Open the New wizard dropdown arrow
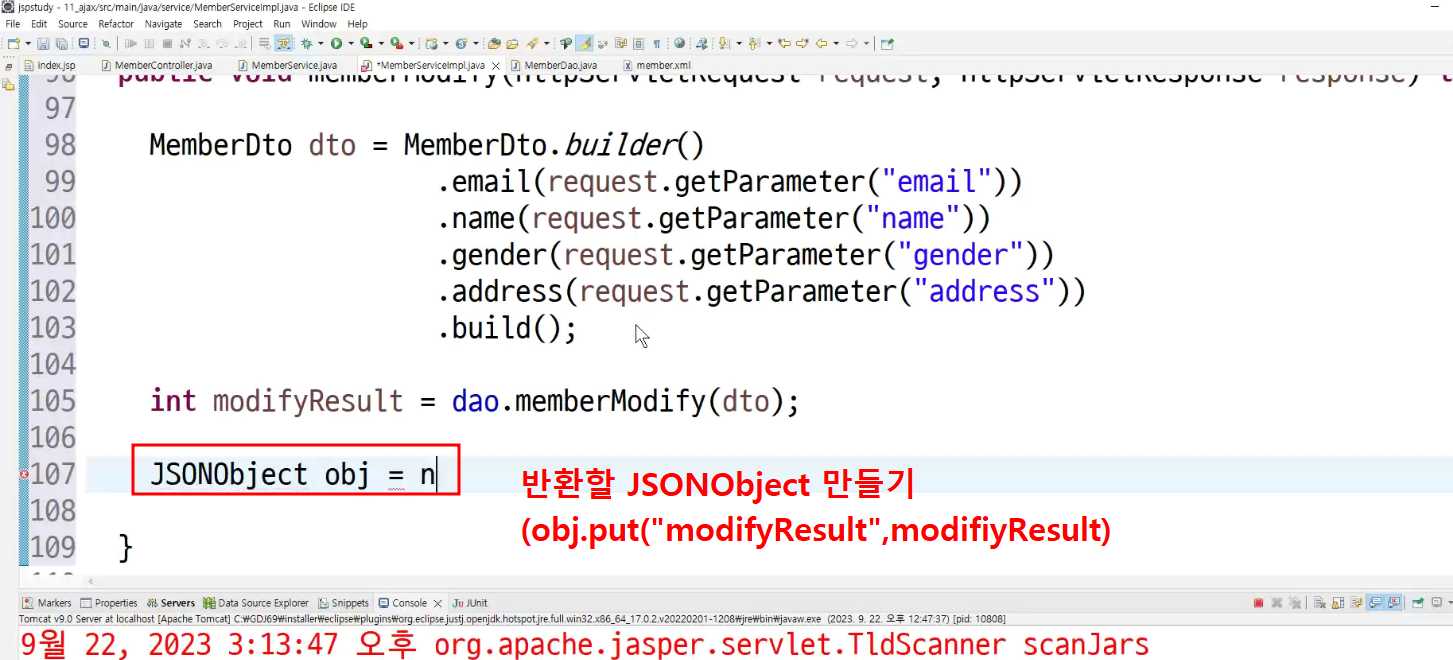The image size is (1453, 660). point(28,44)
